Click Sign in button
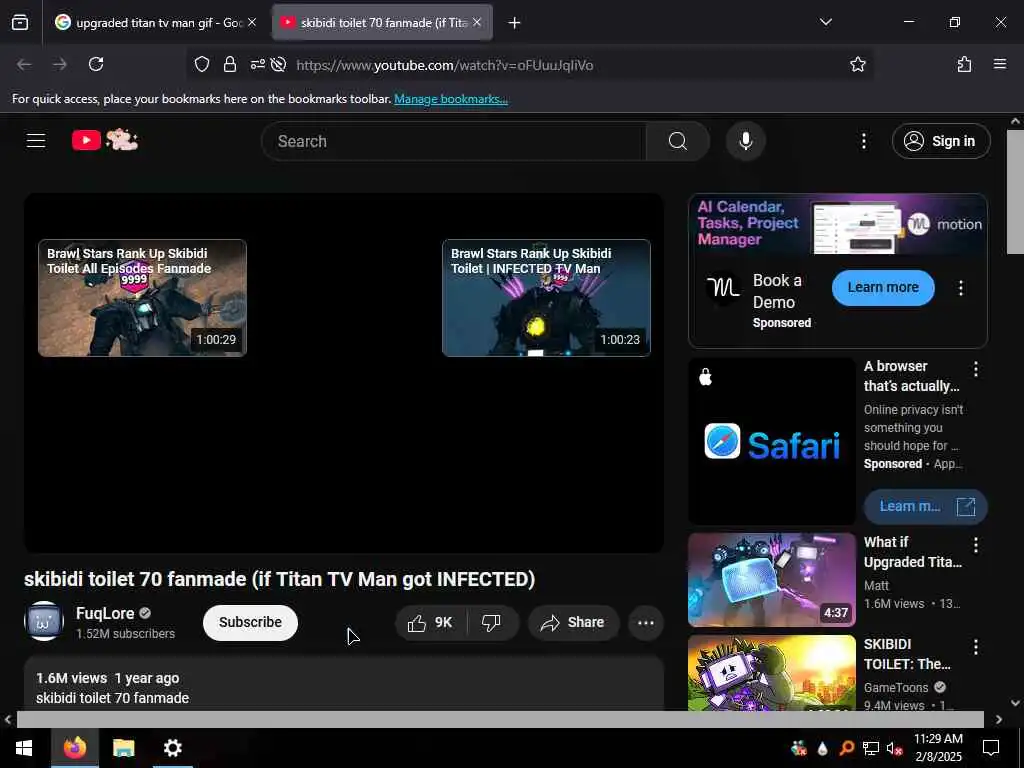Viewport: 1024px width, 768px height. pyautogui.click(x=941, y=141)
